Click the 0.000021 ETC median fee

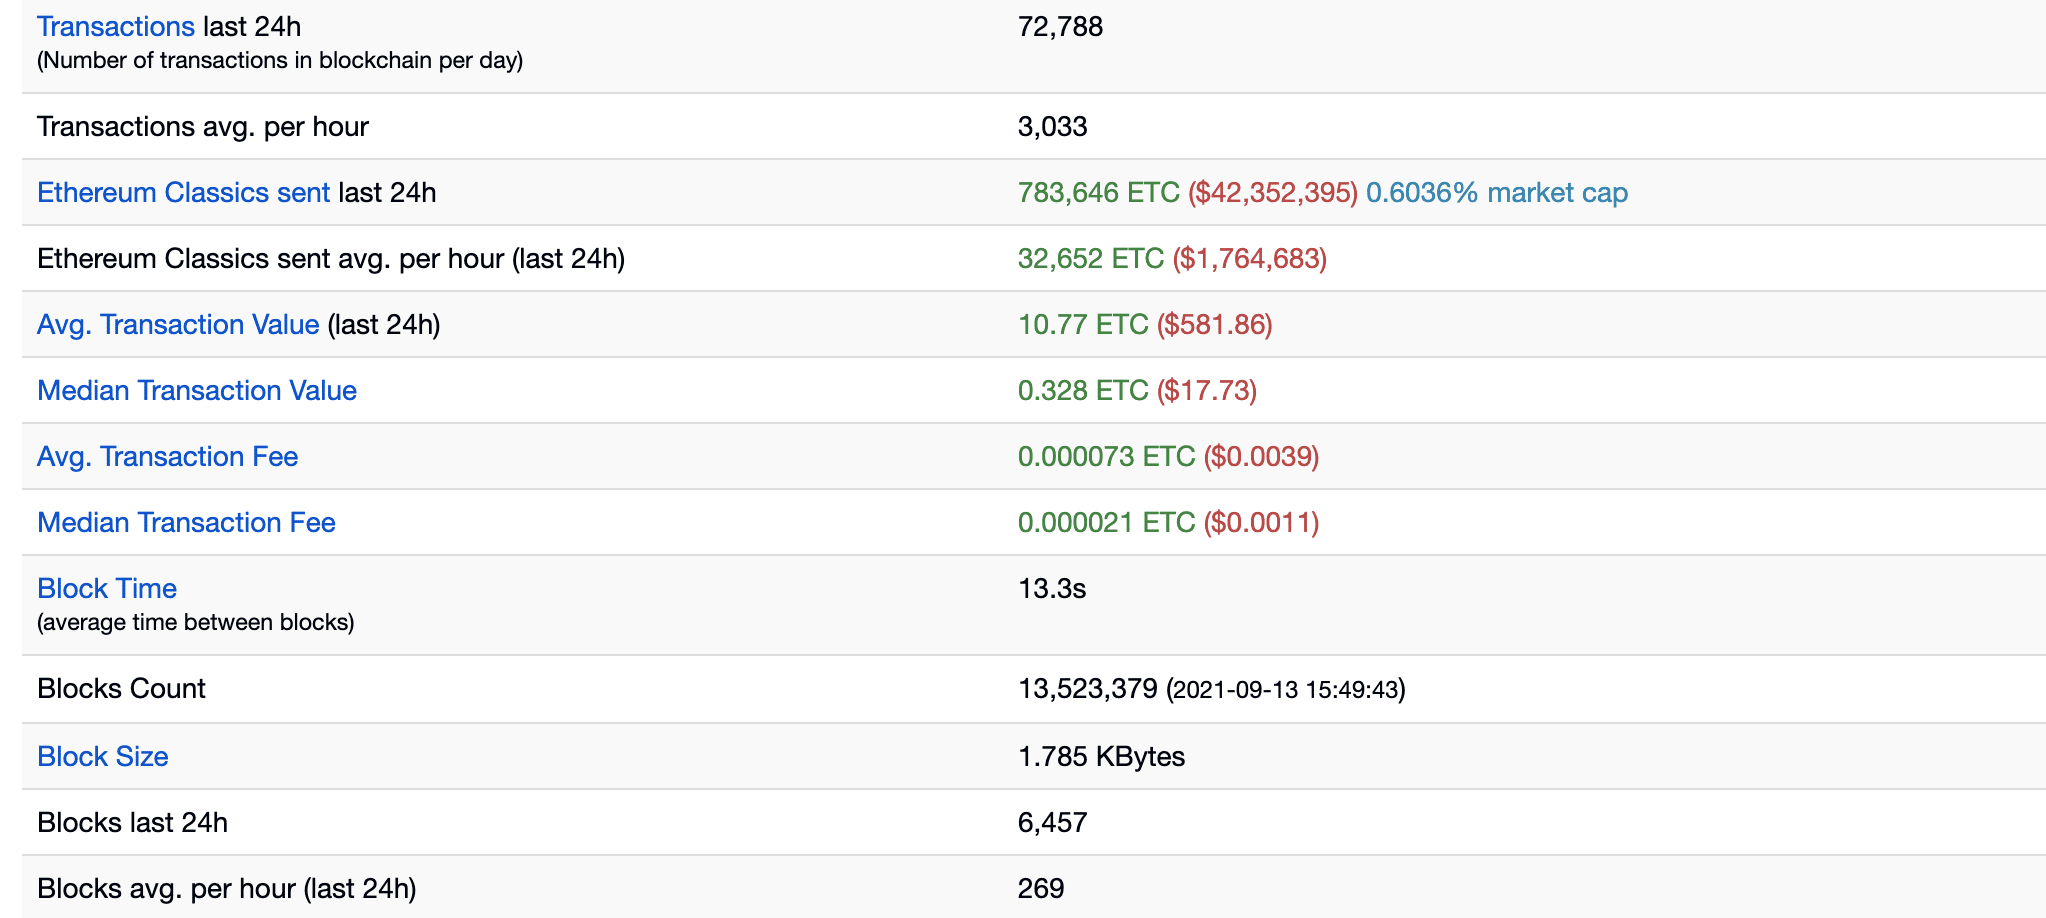(1107, 522)
